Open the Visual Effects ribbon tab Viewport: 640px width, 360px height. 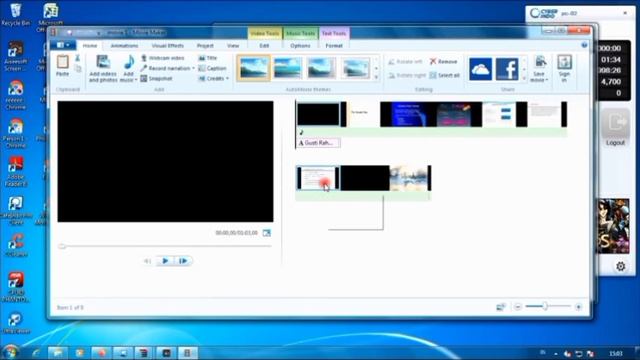(167, 46)
